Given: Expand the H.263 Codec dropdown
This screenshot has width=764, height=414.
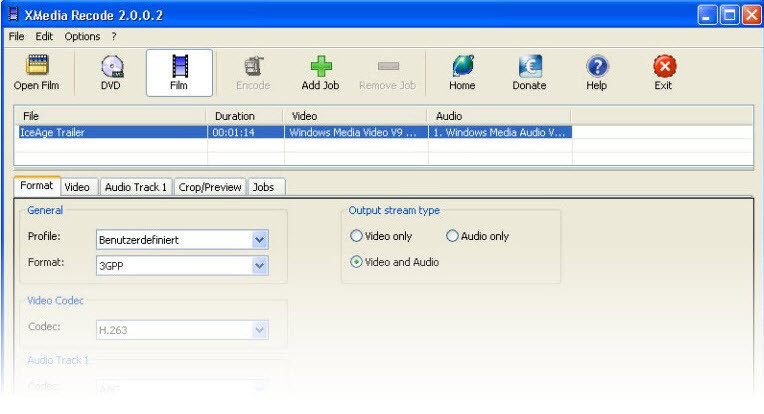Looking at the screenshot, I should click(x=260, y=328).
